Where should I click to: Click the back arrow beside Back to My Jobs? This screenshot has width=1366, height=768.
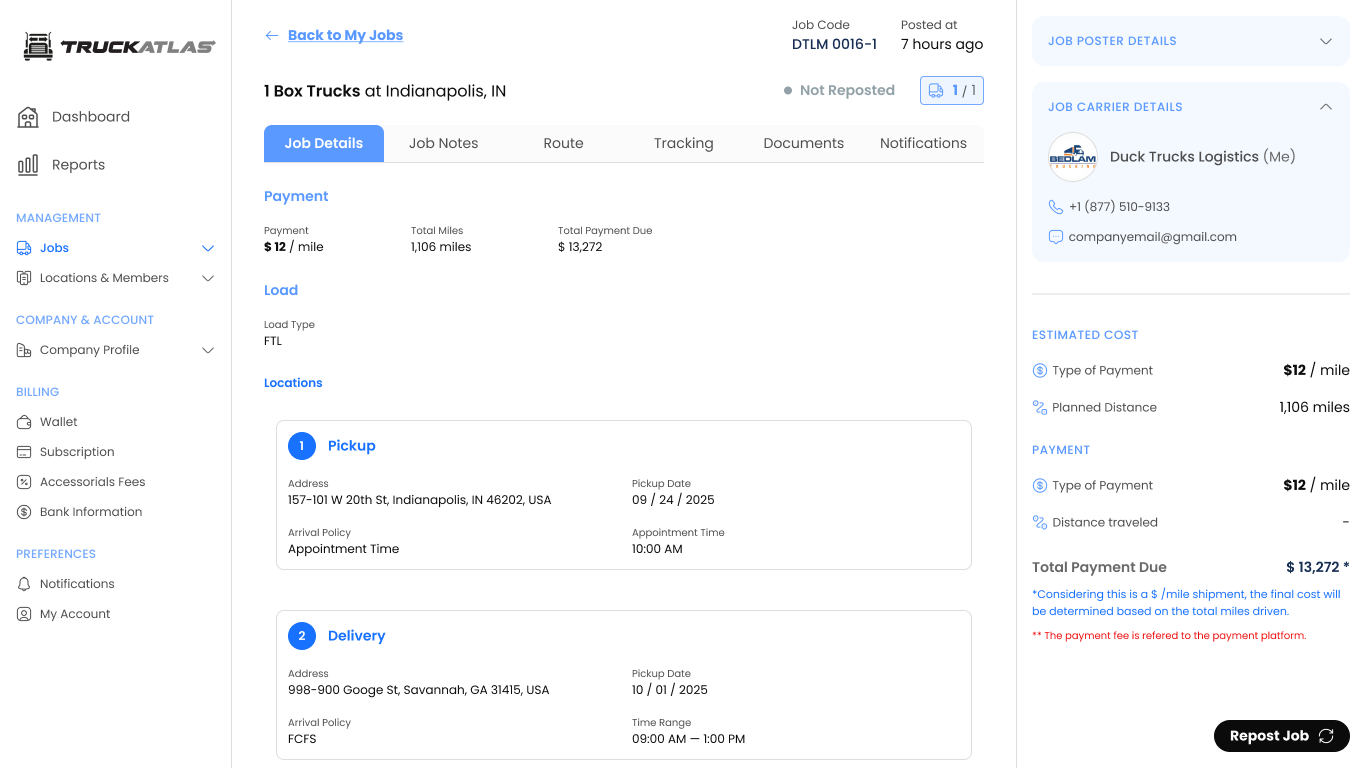[x=271, y=35]
